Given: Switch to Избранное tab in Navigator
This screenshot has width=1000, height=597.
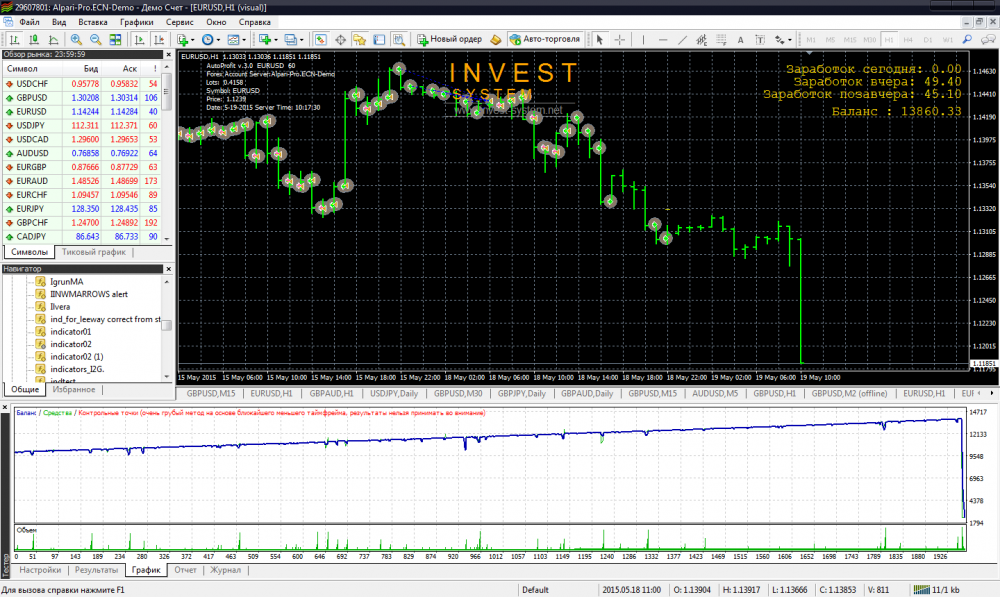Looking at the screenshot, I should [74, 389].
